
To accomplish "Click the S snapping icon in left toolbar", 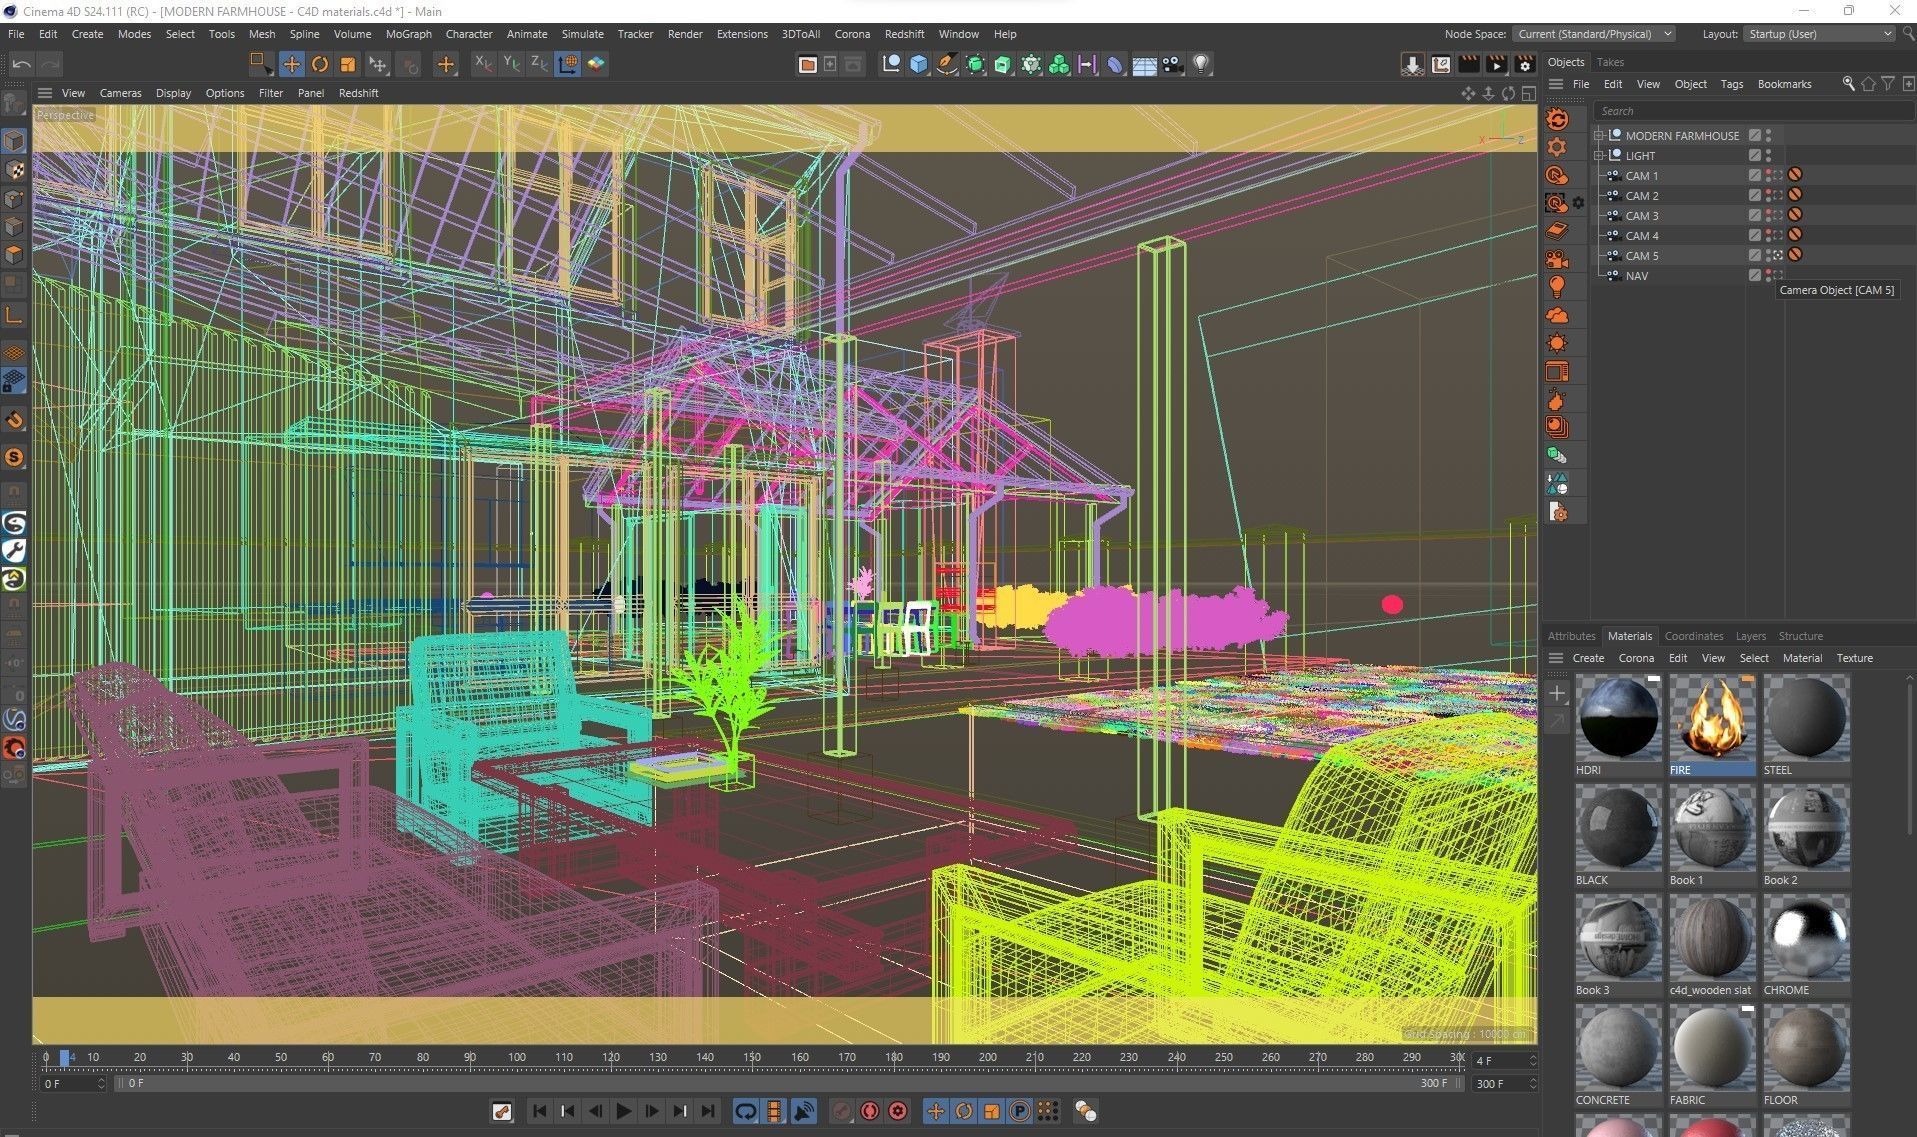I will tap(14, 457).
